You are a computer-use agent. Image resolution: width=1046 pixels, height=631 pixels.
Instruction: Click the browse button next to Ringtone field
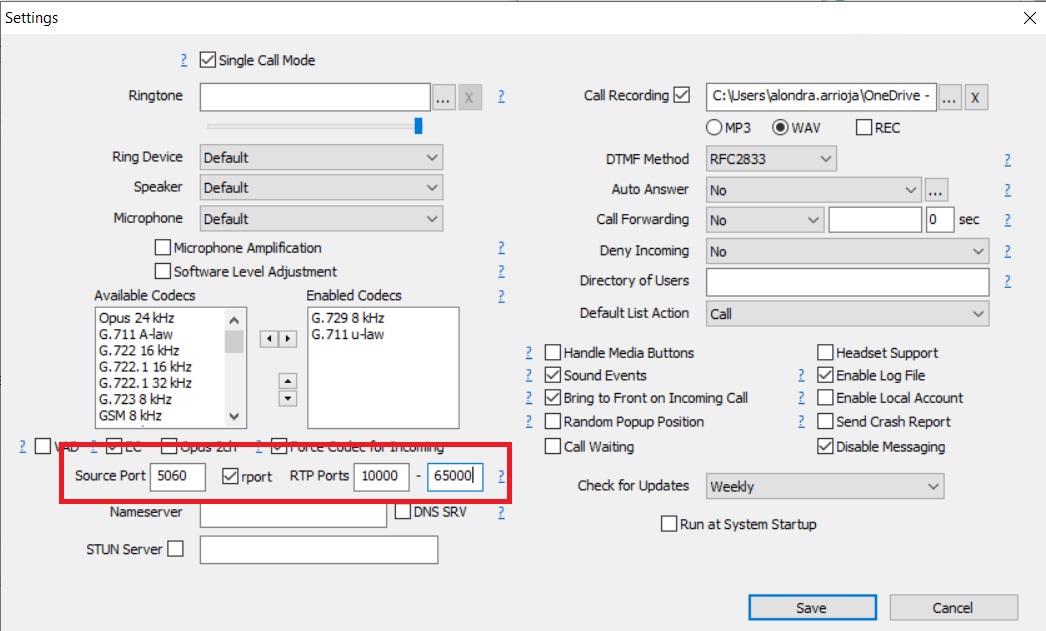click(444, 97)
